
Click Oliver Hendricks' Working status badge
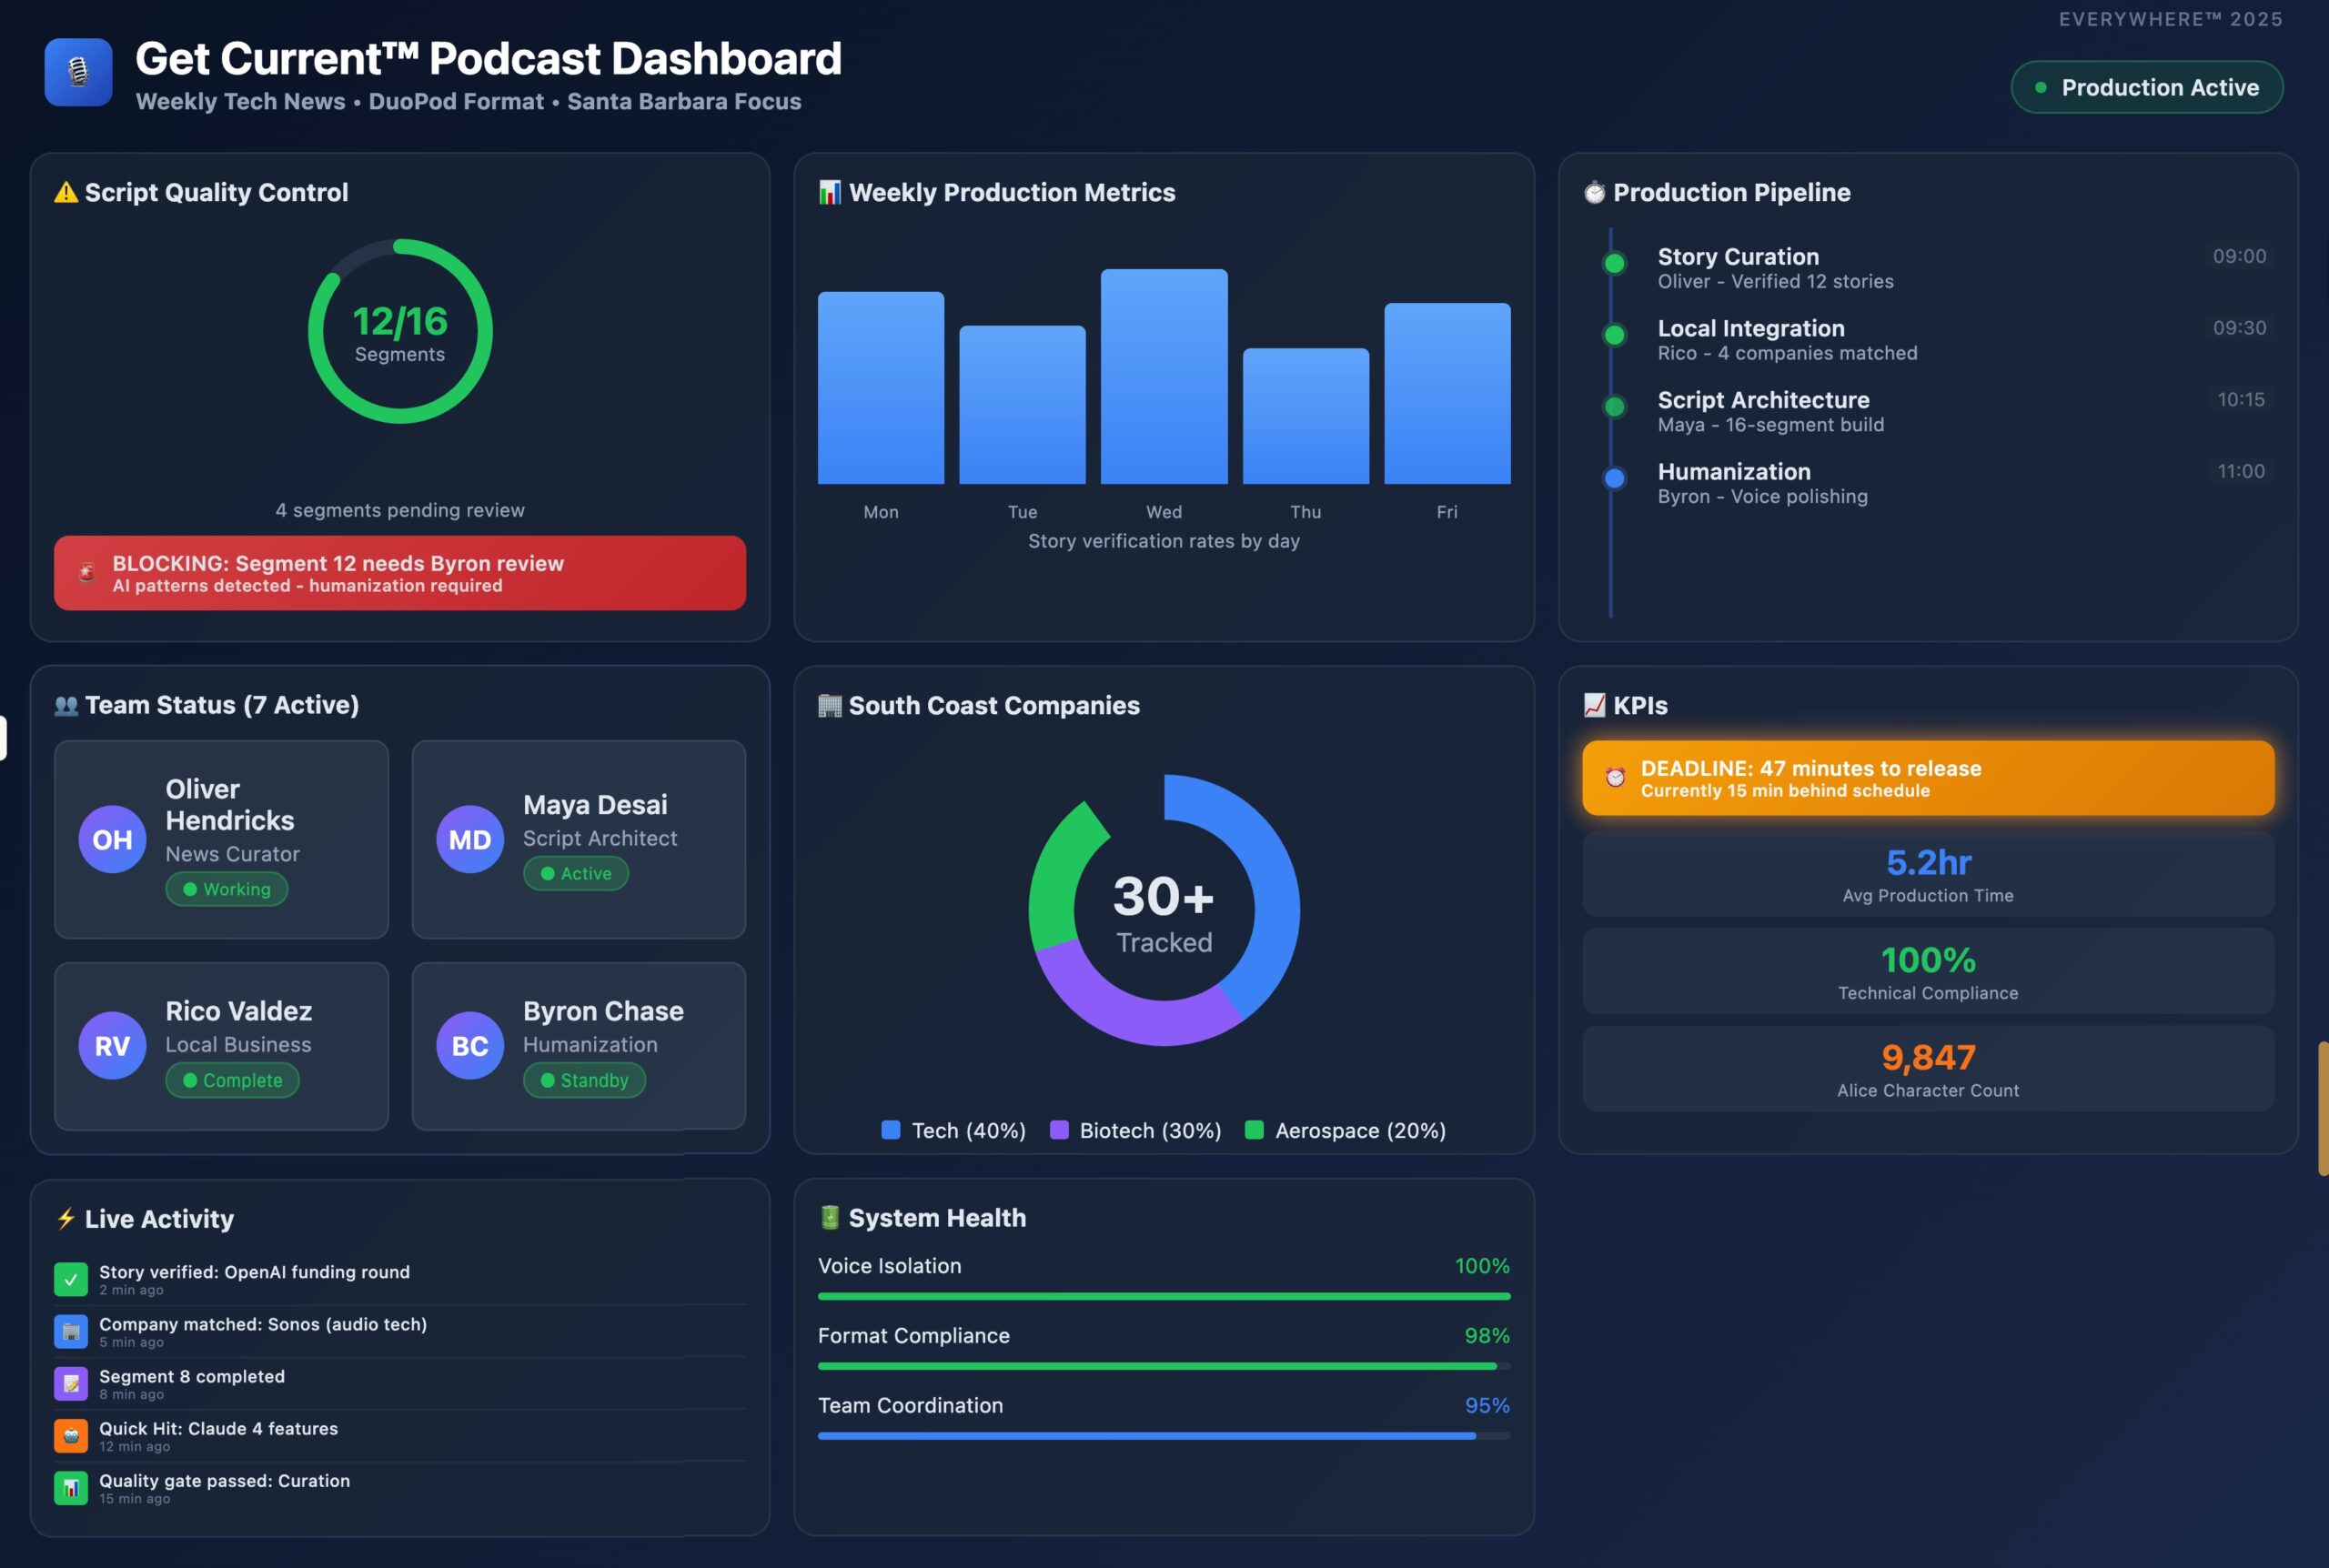227,889
